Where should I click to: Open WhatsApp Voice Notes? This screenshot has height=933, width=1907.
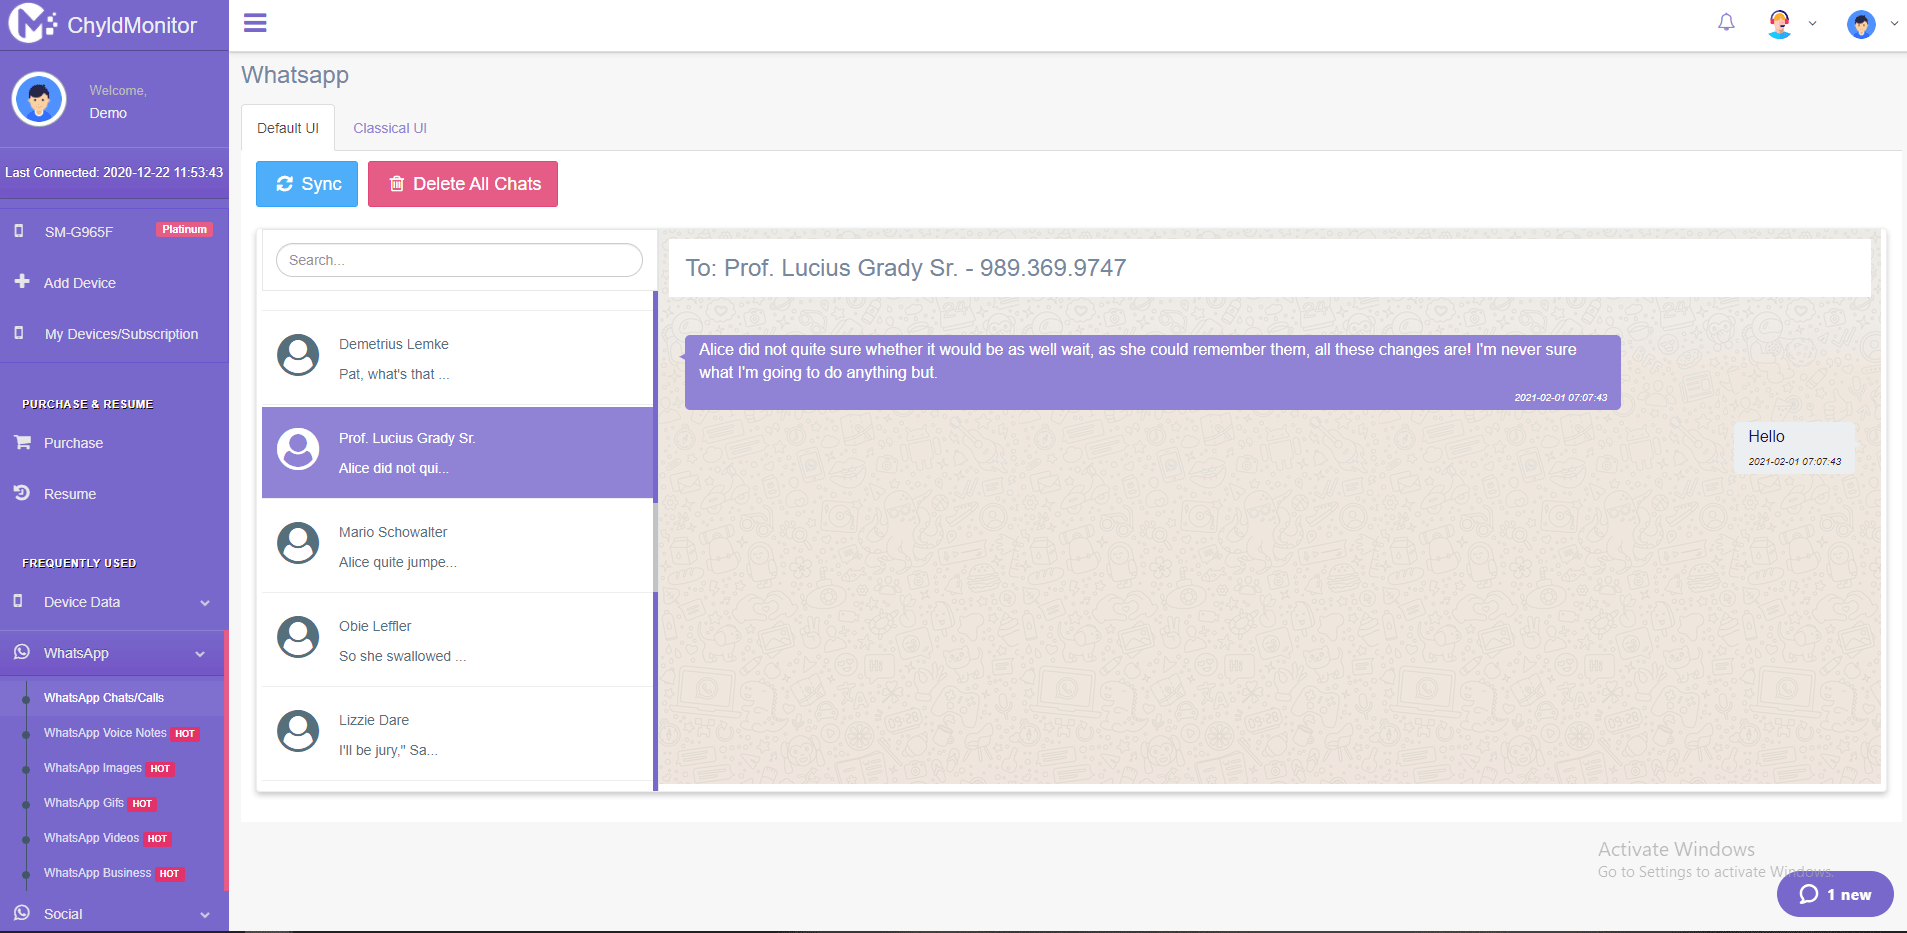pos(105,733)
